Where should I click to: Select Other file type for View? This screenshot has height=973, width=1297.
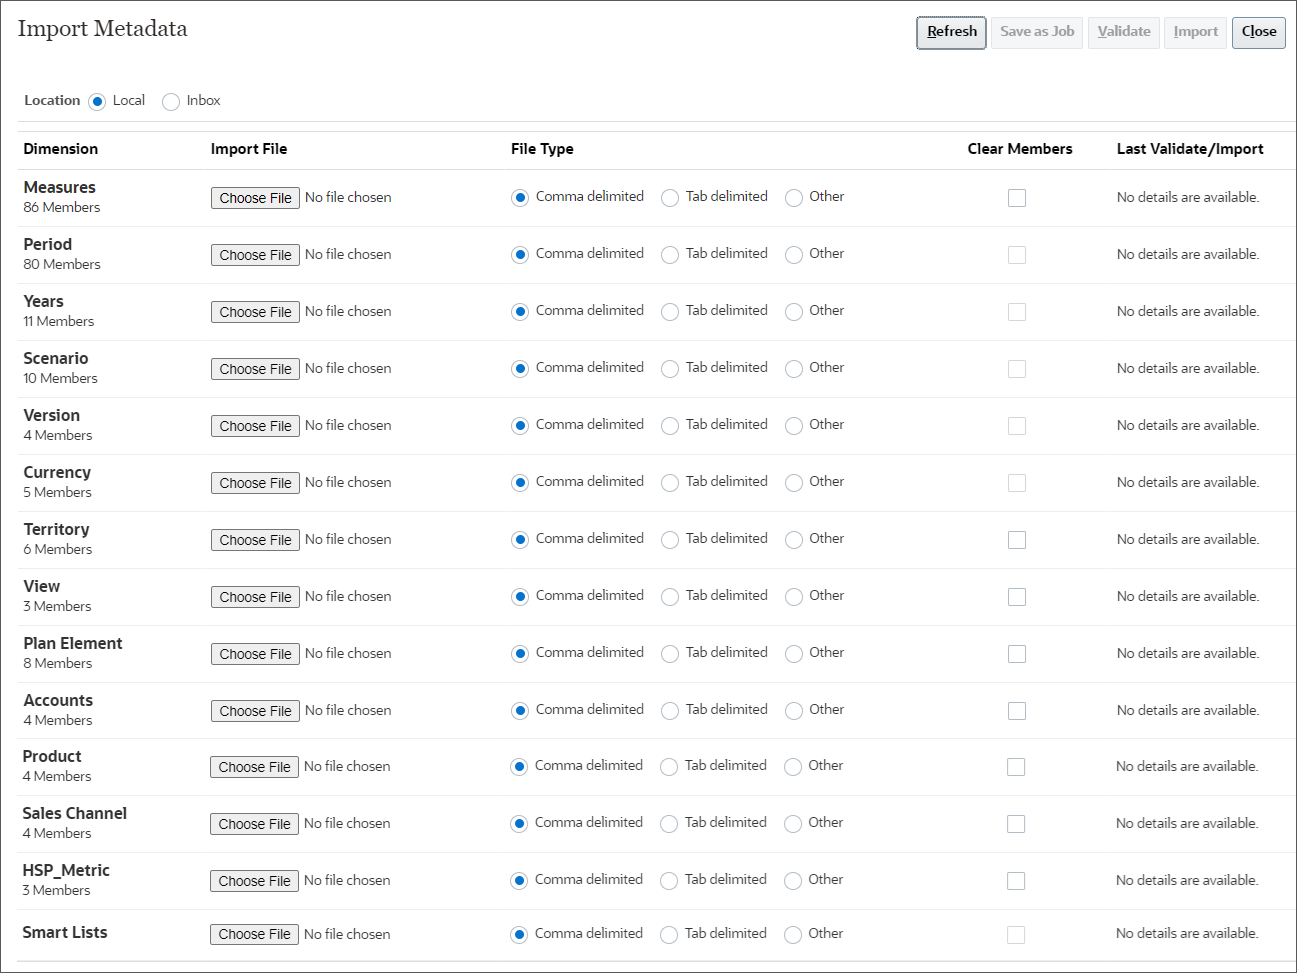click(x=793, y=596)
